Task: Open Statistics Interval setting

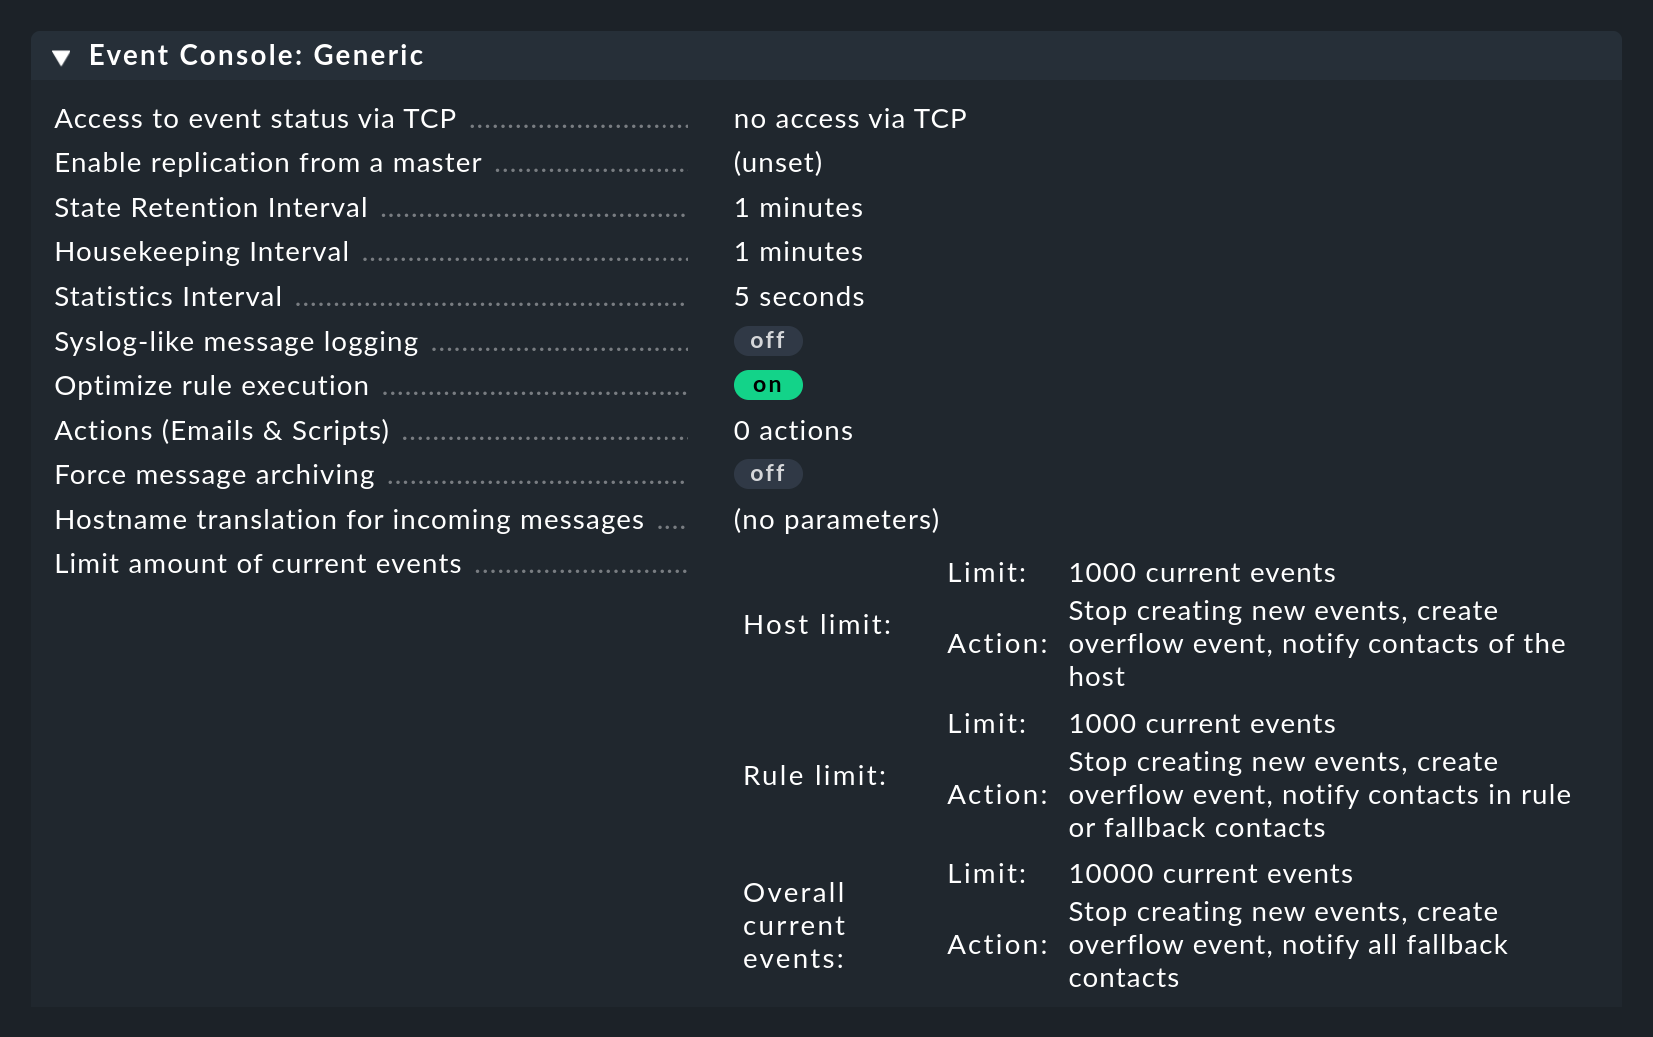Action: 168,297
